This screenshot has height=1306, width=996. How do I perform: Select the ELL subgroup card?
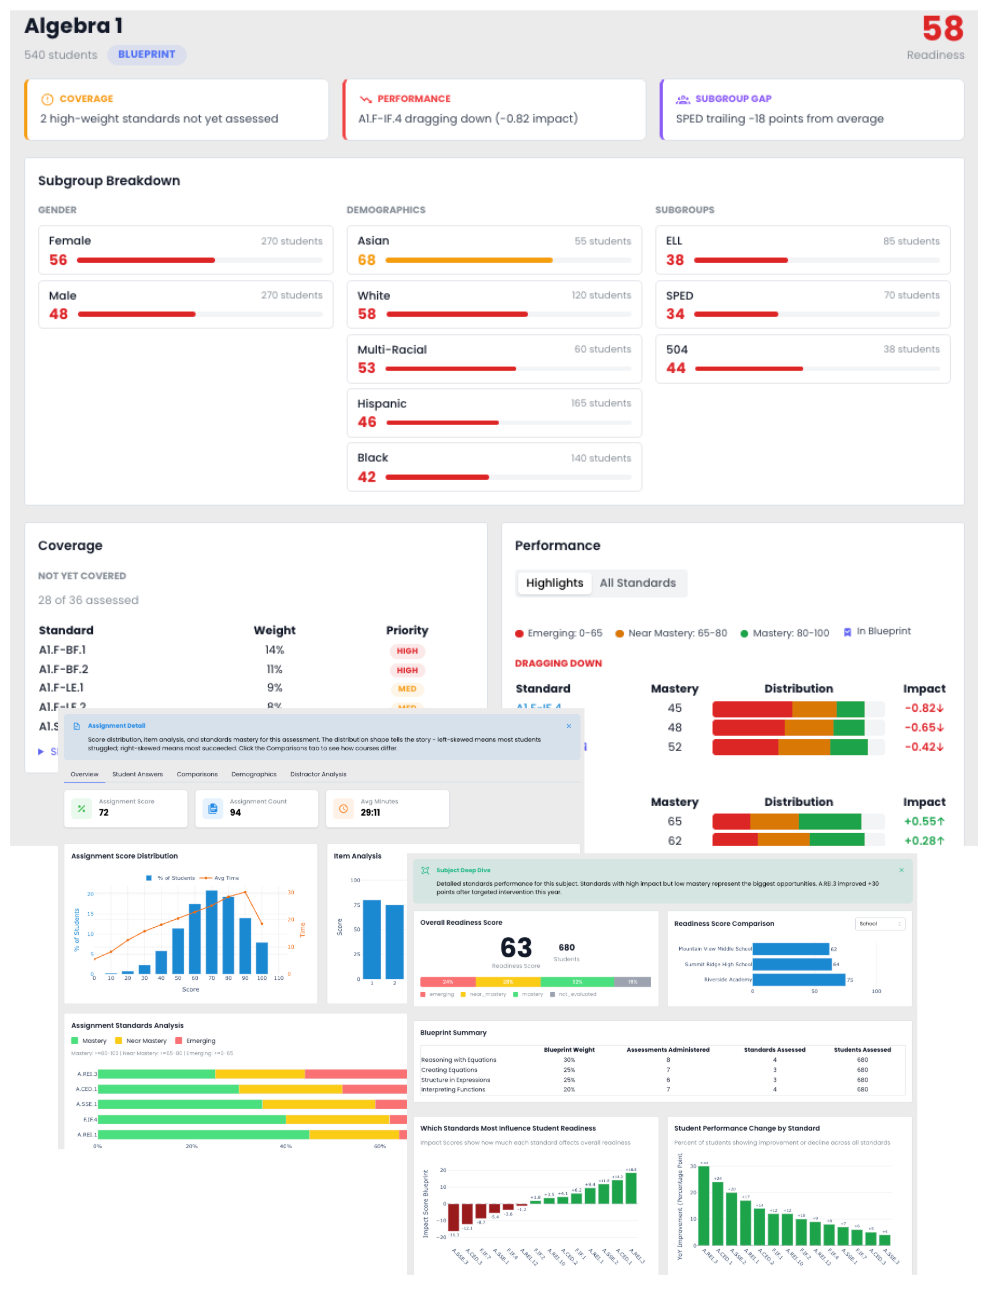pos(803,250)
